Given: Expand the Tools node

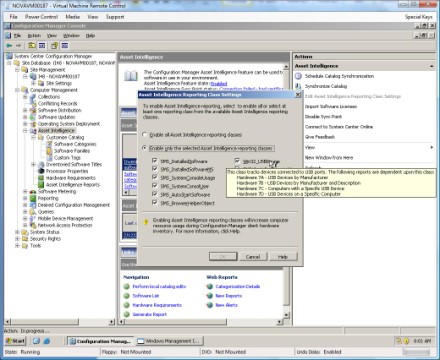Looking at the screenshot, I should coord(17,246).
